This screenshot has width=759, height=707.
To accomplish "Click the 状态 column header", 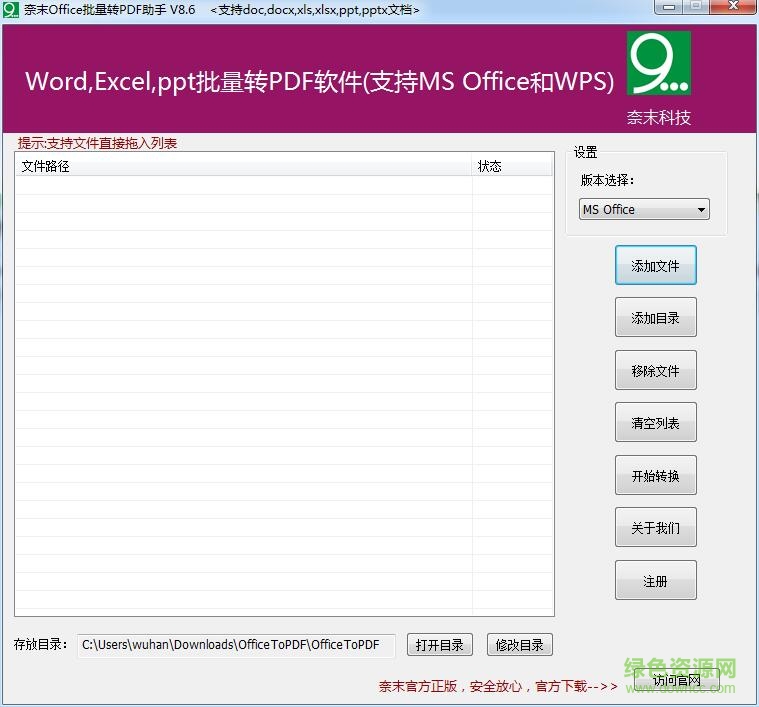I will (x=511, y=166).
